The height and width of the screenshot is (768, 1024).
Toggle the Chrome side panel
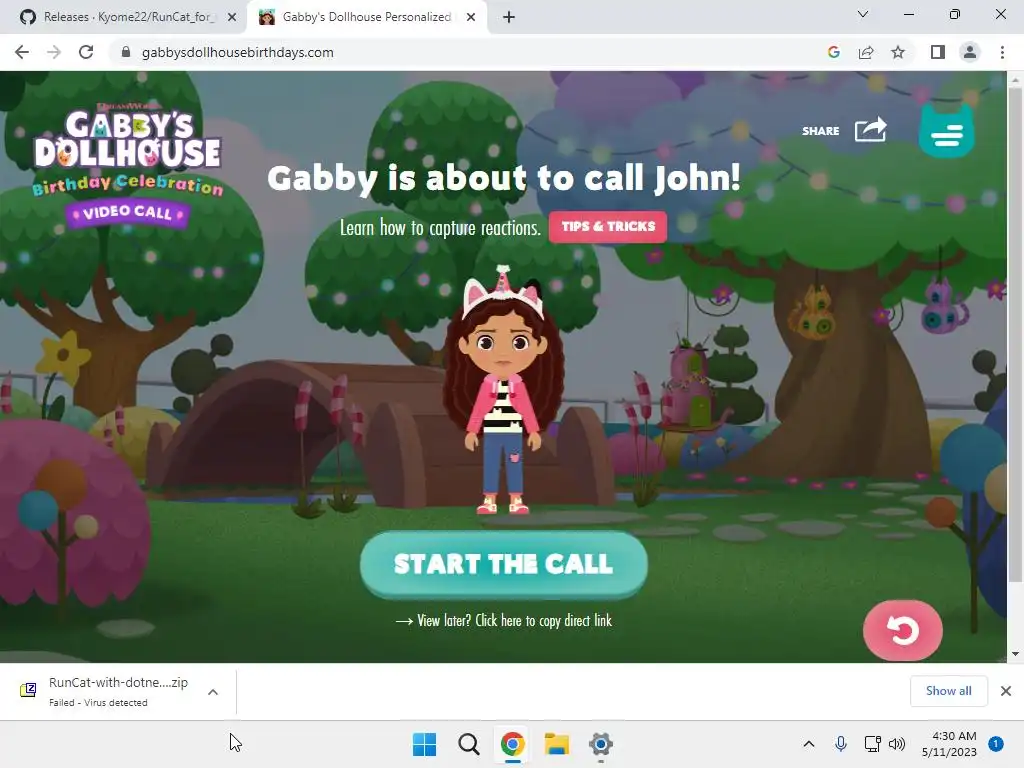938,52
